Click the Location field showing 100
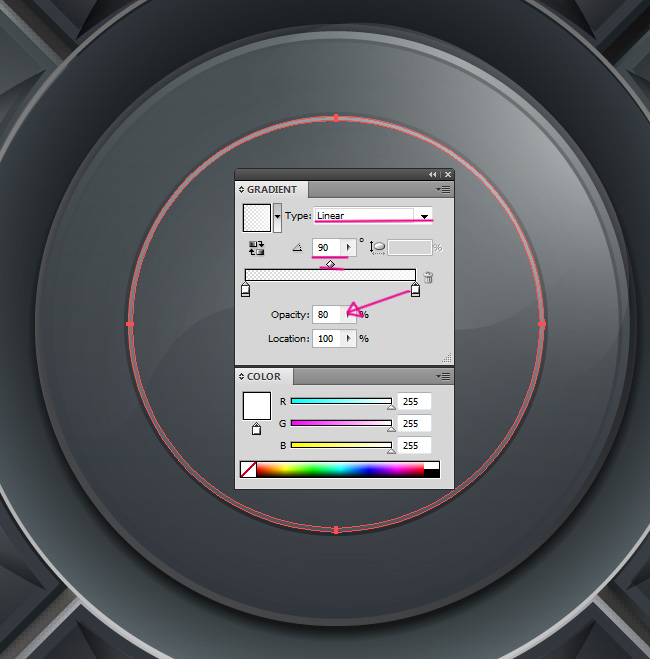The height and width of the screenshot is (659, 650). [x=326, y=339]
